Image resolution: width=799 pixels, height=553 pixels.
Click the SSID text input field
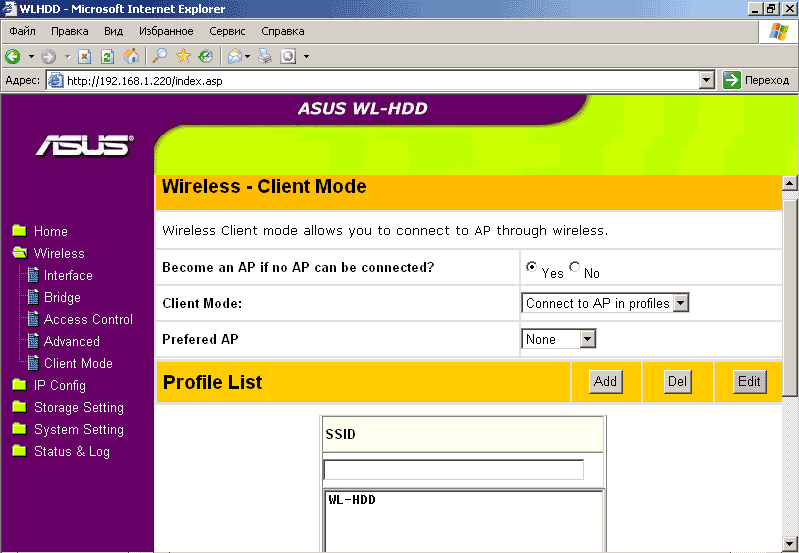point(454,469)
